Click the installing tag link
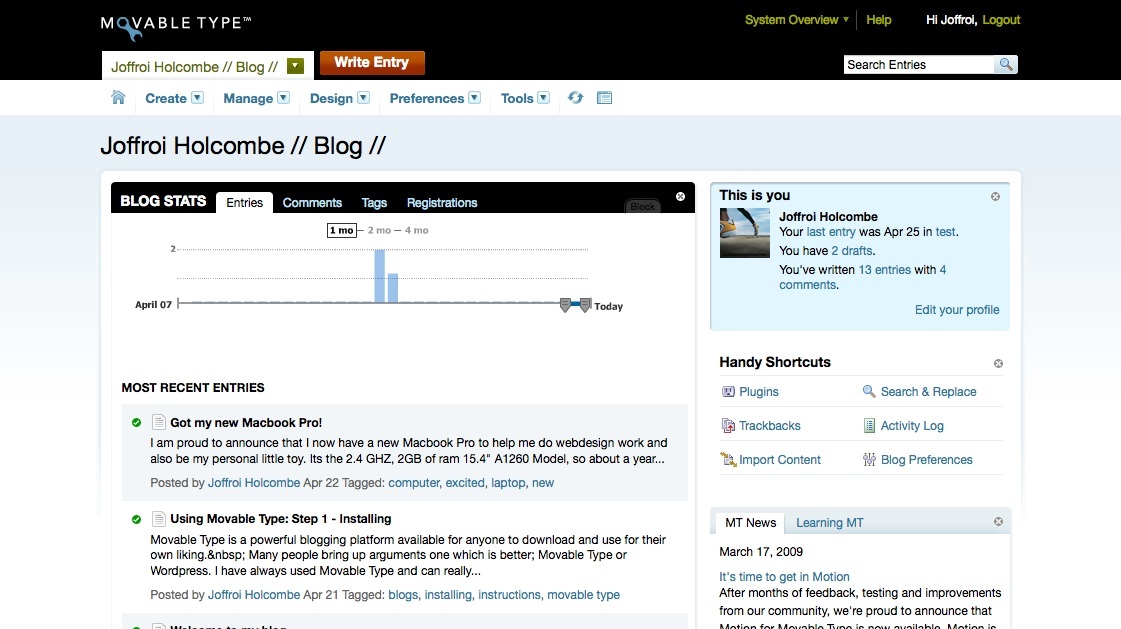This screenshot has height=629, width=1121. pos(448,595)
